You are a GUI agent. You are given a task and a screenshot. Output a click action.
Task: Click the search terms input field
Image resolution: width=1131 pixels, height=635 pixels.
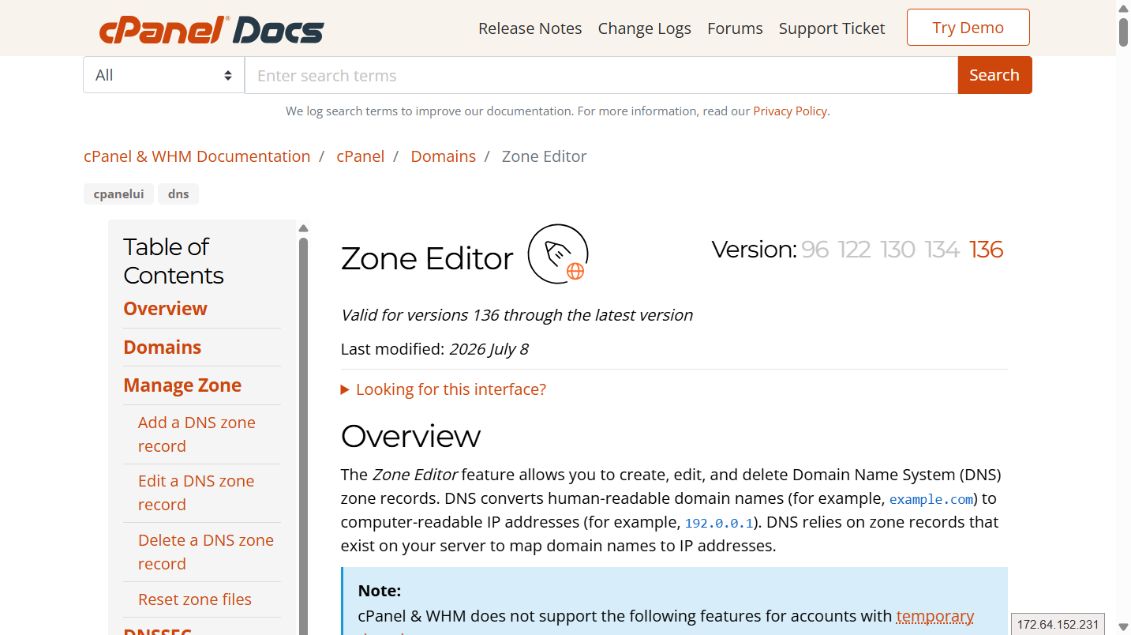pyautogui.click(x=601, y=75)
